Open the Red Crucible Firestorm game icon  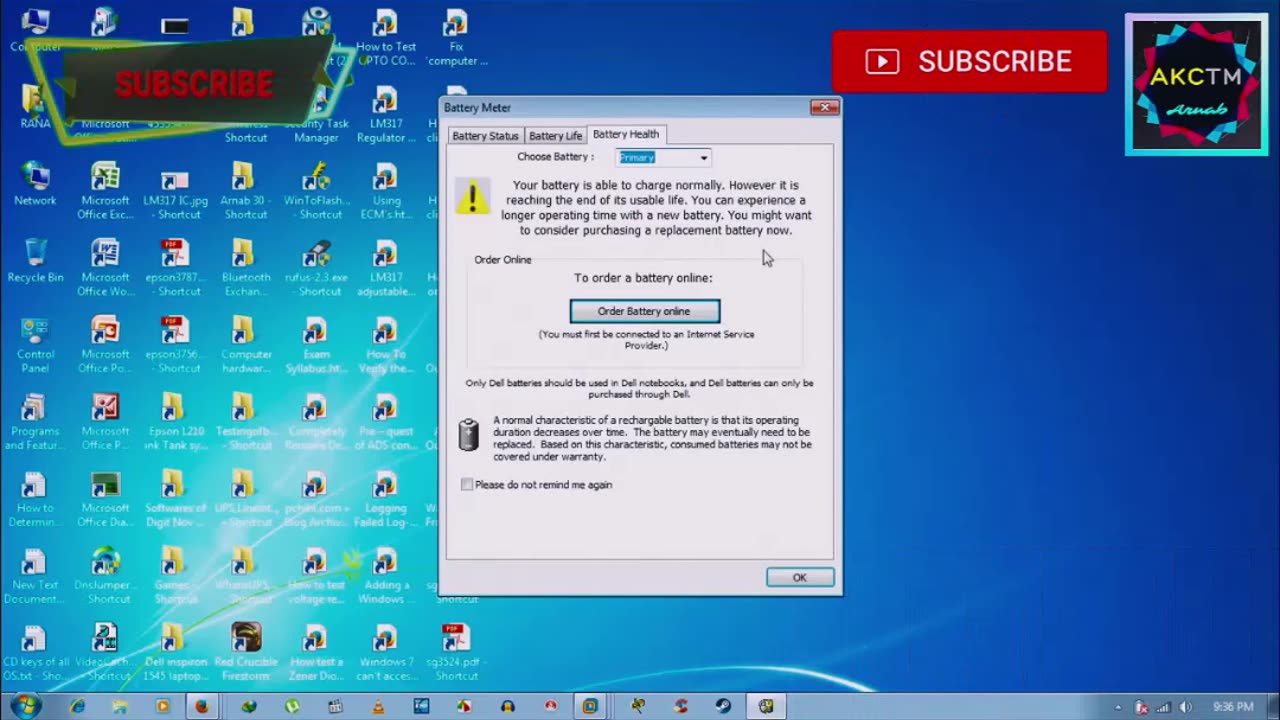246,651
